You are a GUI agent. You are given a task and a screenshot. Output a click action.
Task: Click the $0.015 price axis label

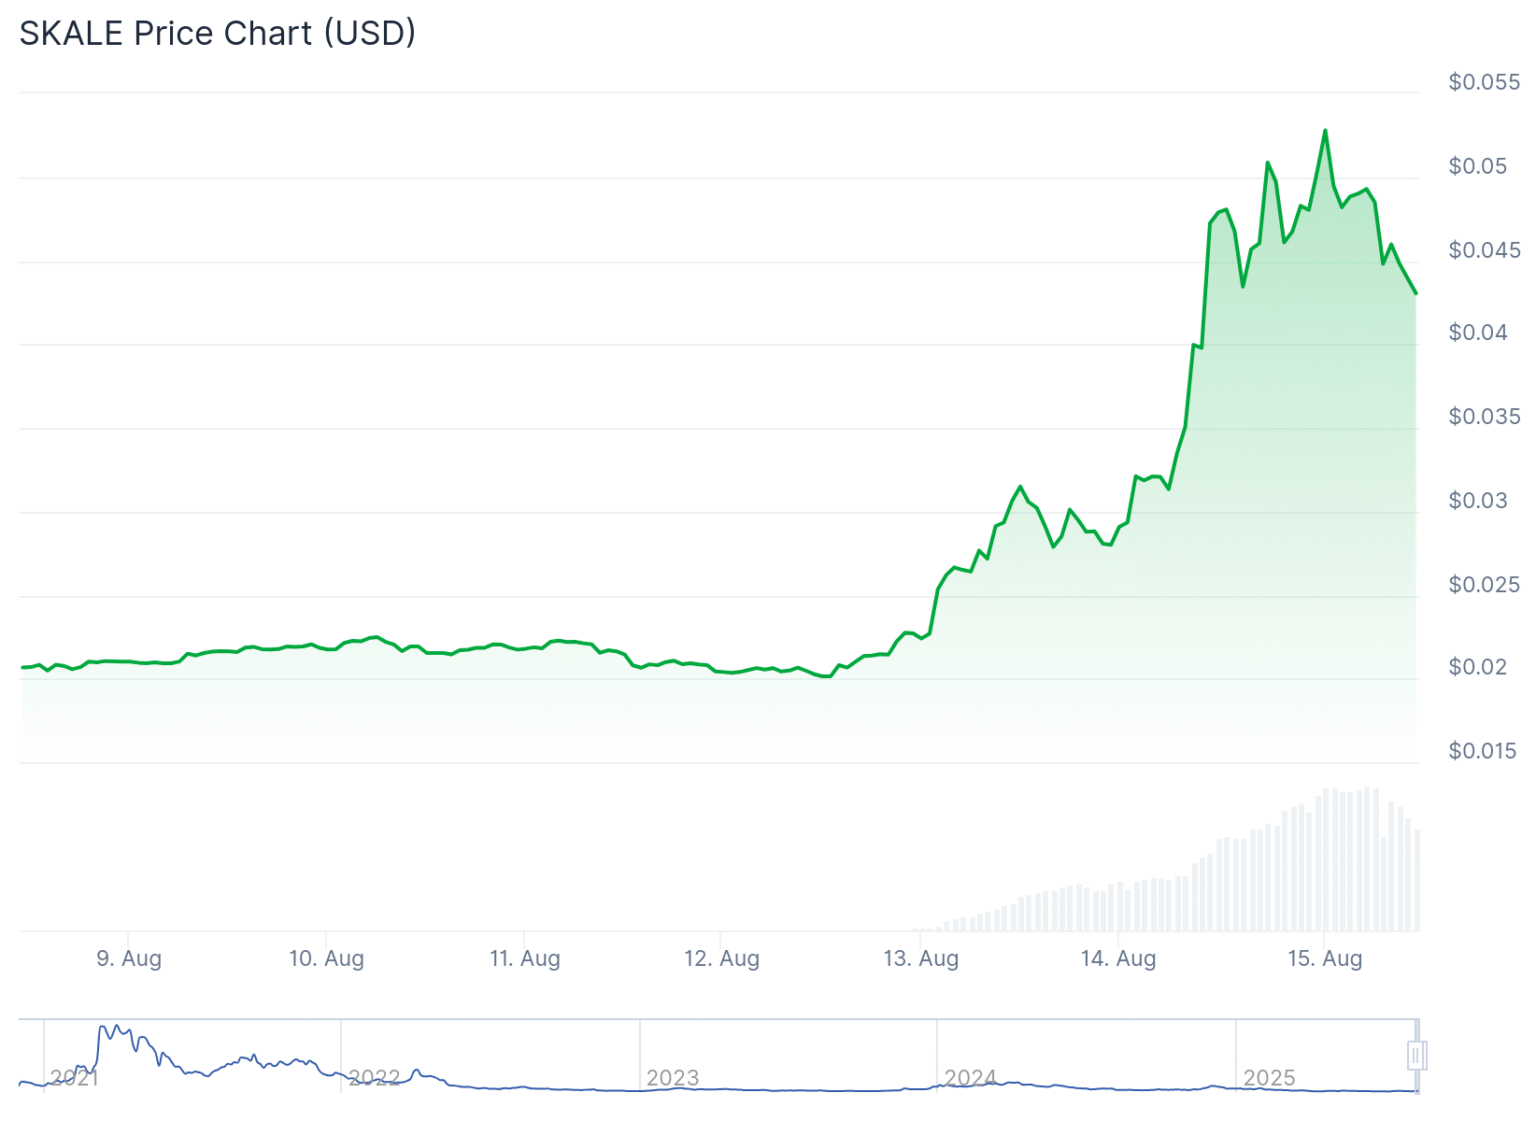click(1482, 750)
